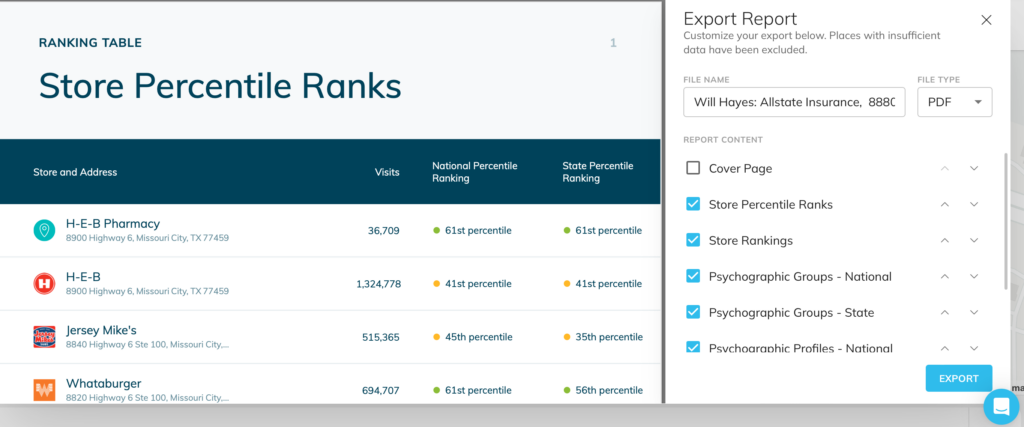Click the H-E-B Pharmacy location pin icon
Image resolution: width=1024 pixels, height=427 pixels.
[x=44, y=230]
